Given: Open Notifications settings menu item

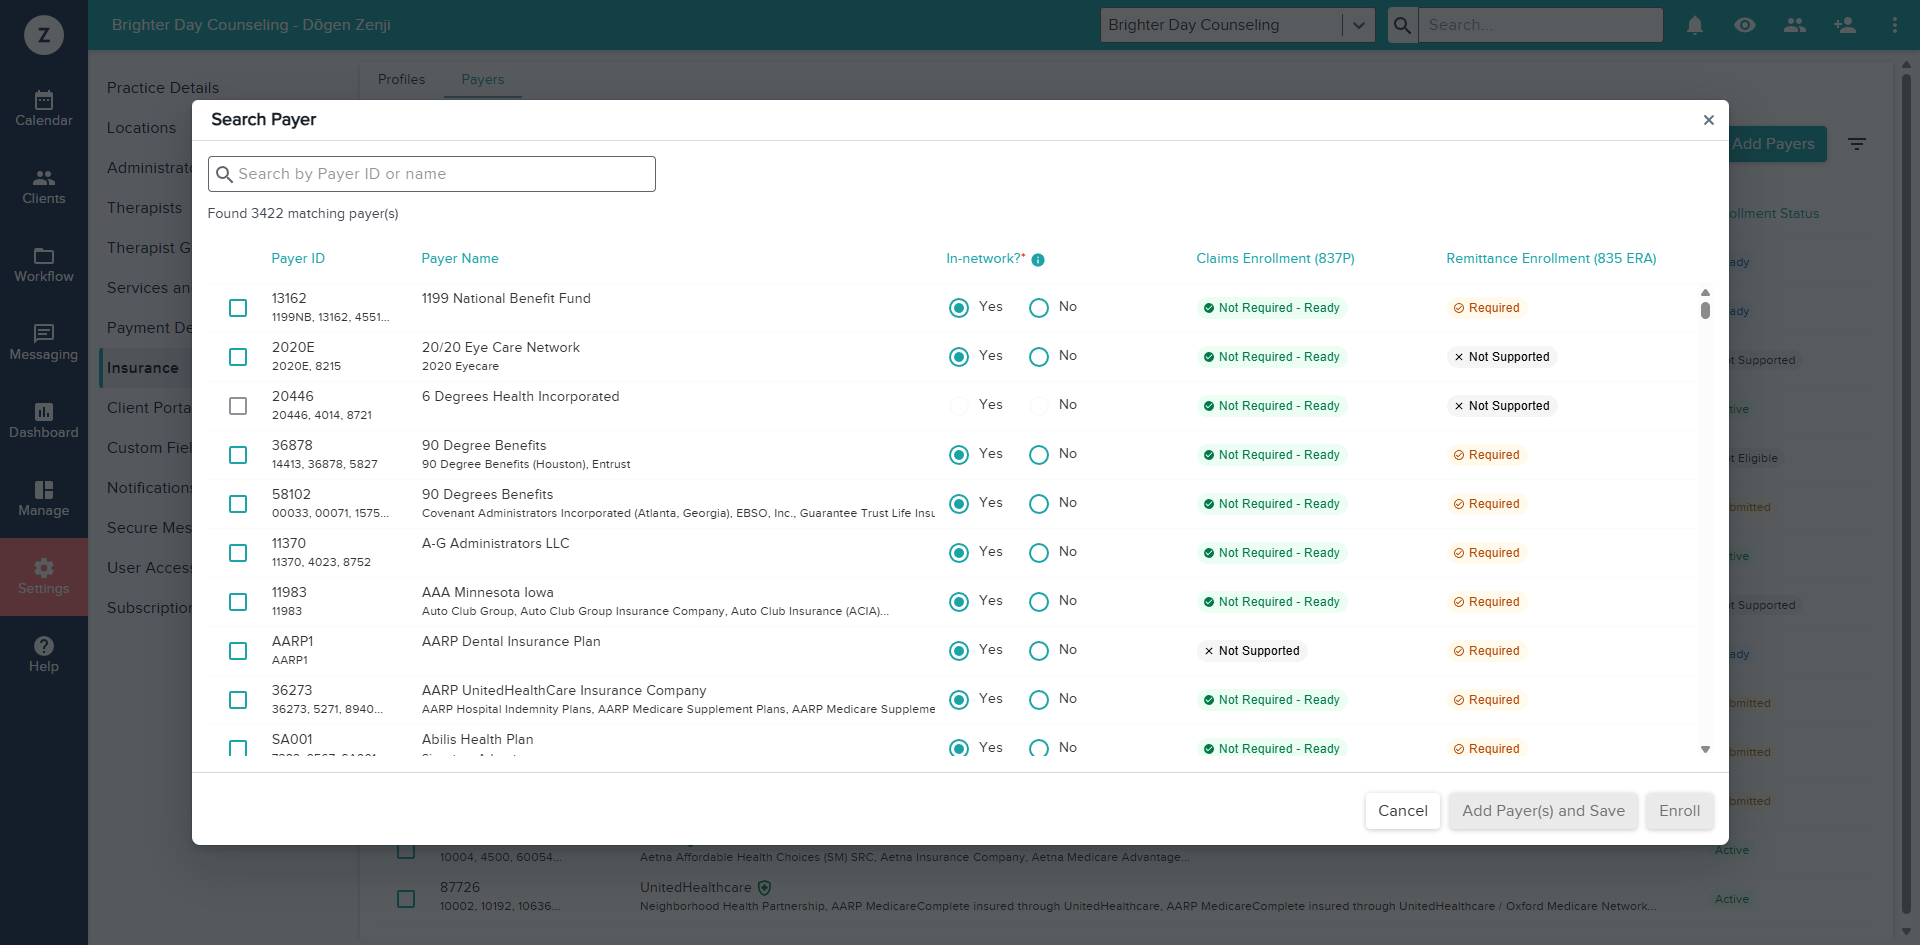Looking at the screenshot, I should click(x=150, y=488).
